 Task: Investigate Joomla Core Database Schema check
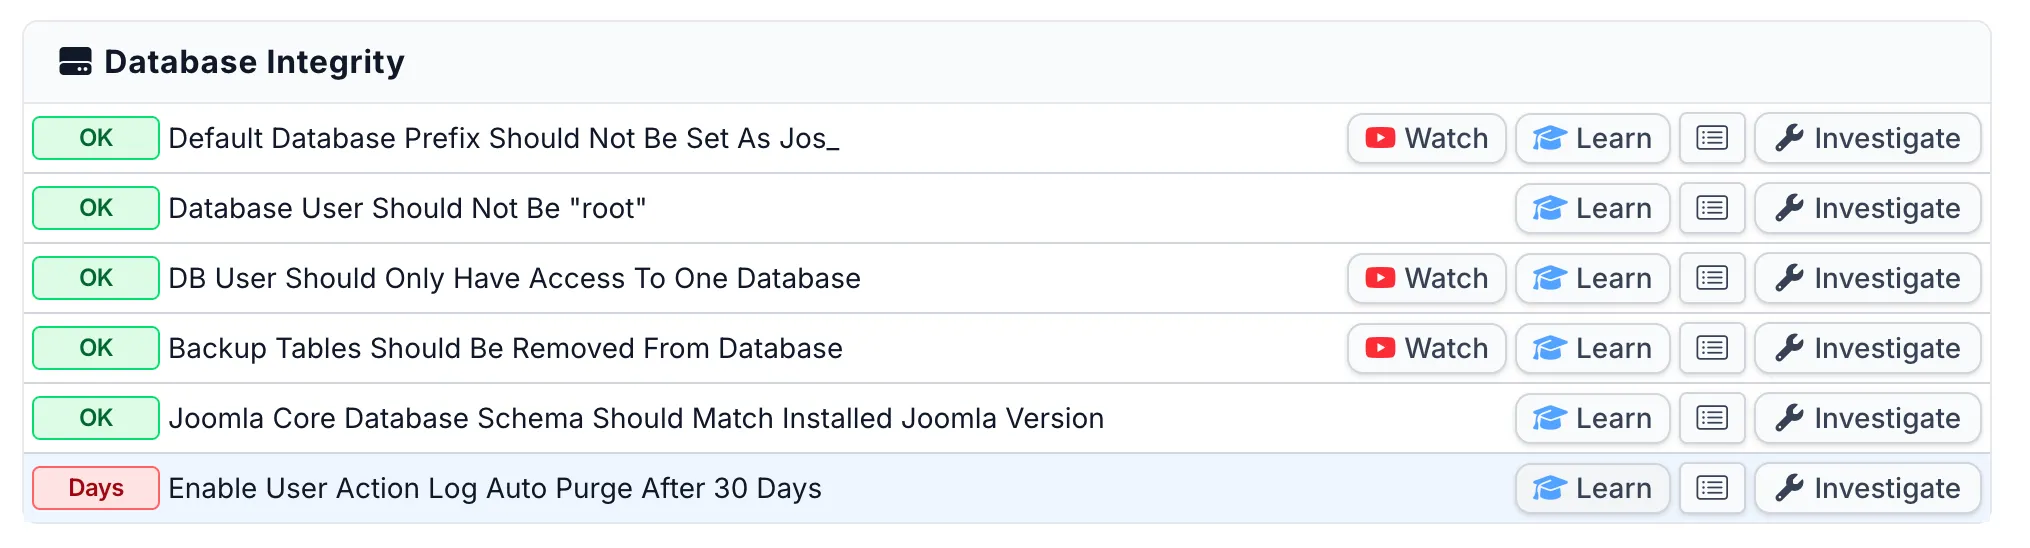pos(1868,418)
